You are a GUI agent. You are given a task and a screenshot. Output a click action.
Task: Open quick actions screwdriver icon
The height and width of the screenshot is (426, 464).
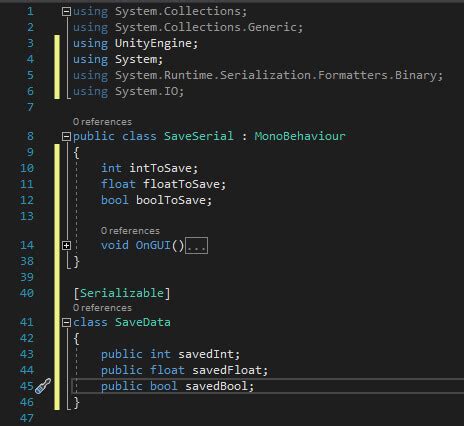click(43, 386)
